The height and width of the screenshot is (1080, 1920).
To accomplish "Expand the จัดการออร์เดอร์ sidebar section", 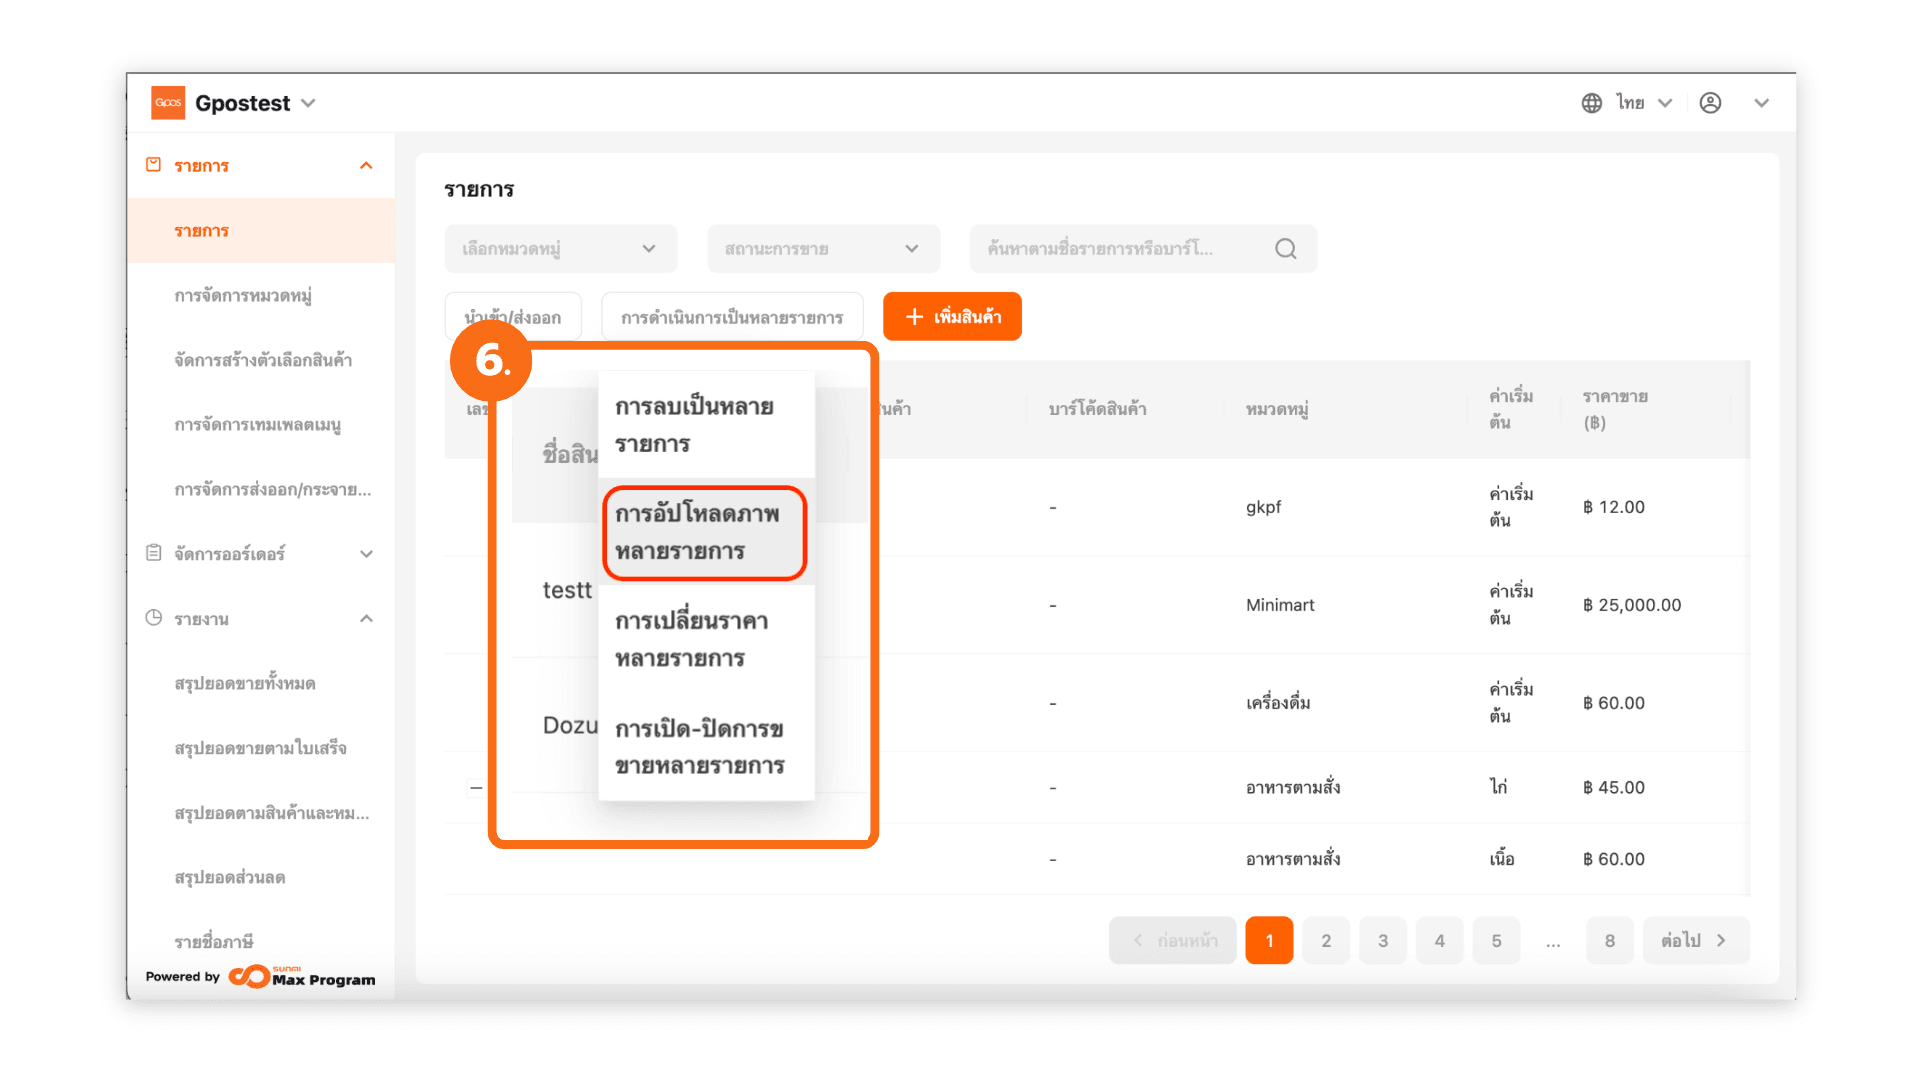I will (x=366, y=554).
